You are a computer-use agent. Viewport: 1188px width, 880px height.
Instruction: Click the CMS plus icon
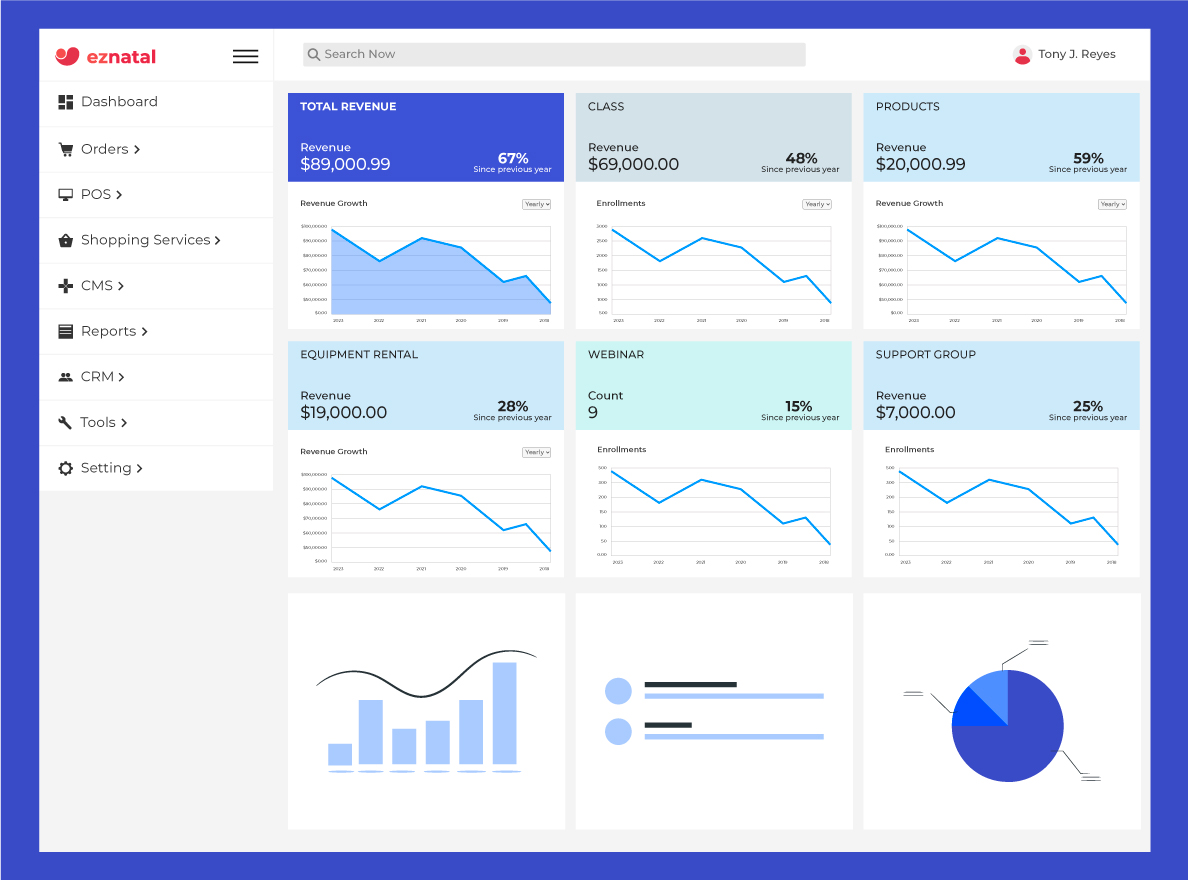click(x=66, y=286)
